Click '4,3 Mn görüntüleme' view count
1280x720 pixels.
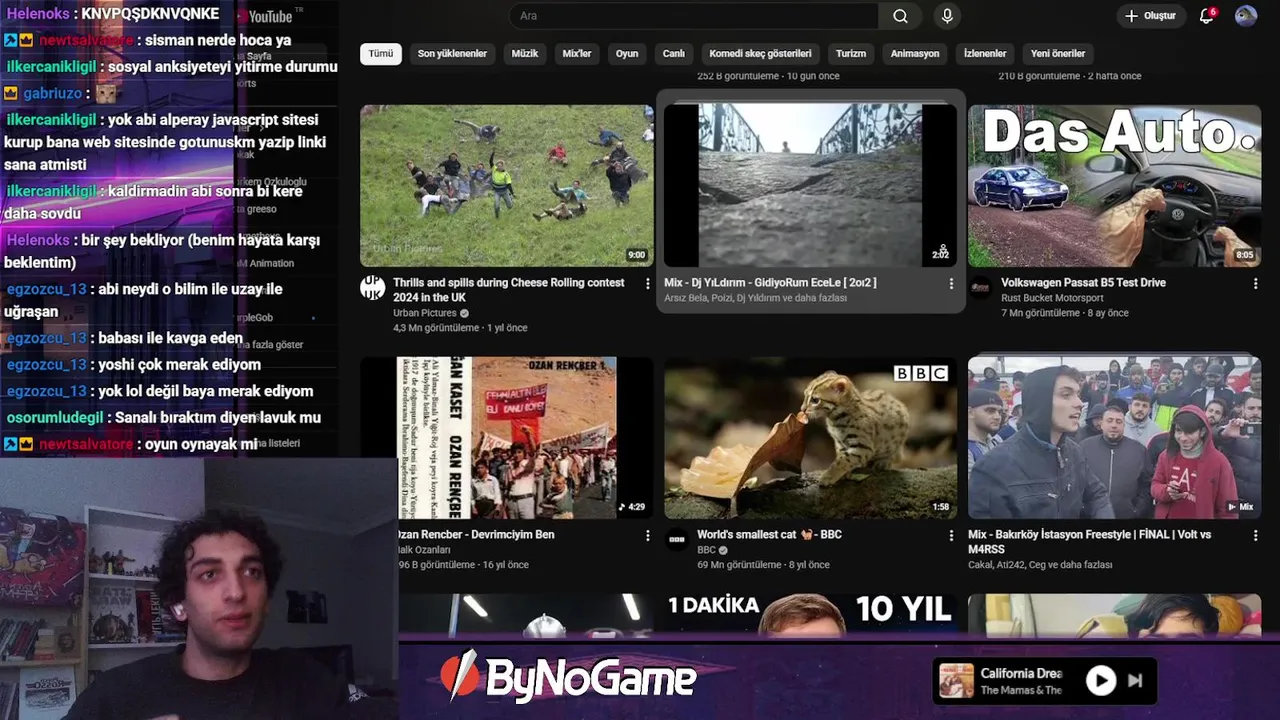click(436, 328)
